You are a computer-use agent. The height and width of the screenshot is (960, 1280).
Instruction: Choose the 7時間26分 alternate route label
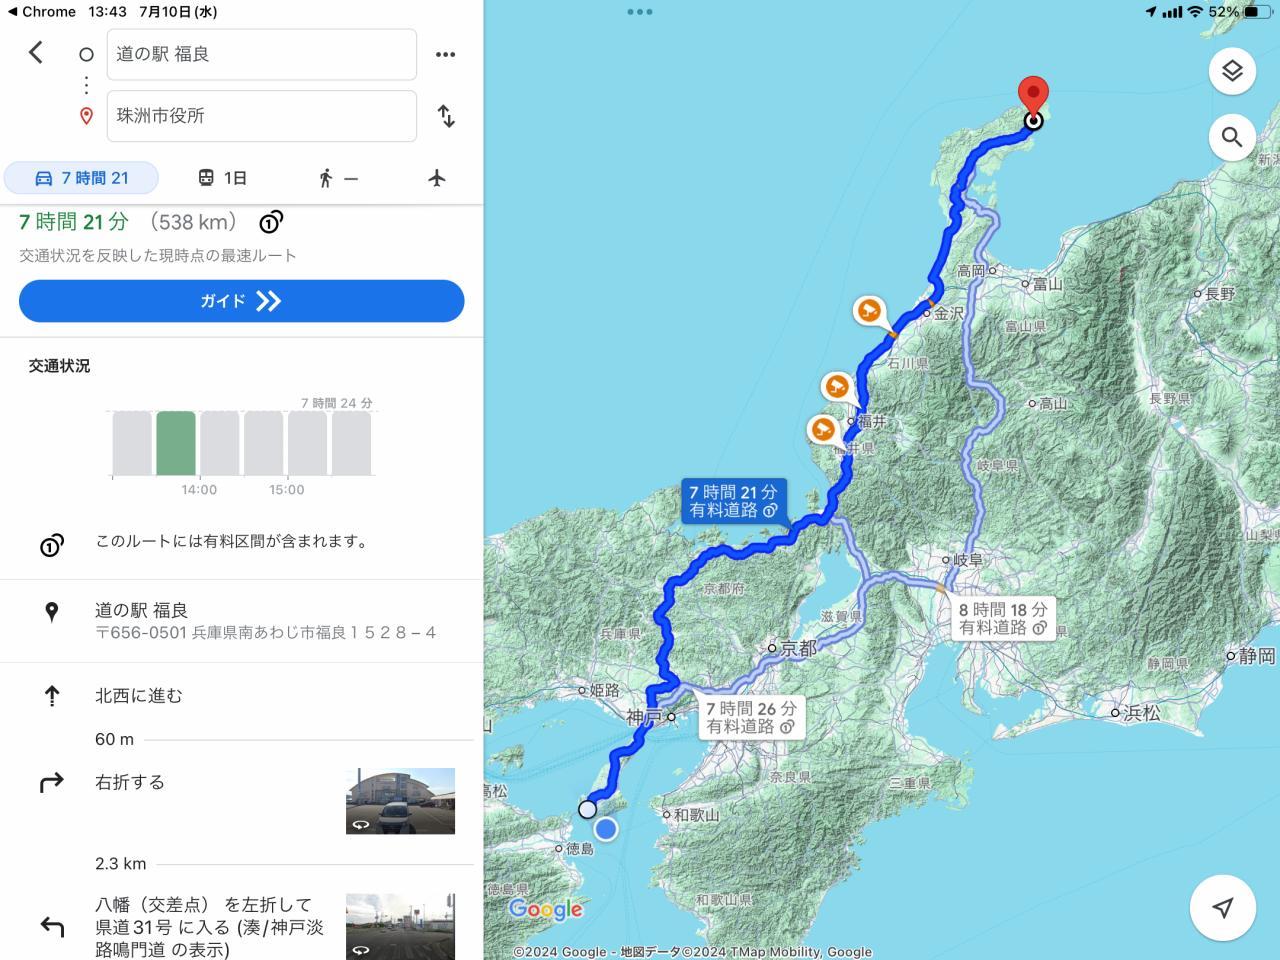751,717
